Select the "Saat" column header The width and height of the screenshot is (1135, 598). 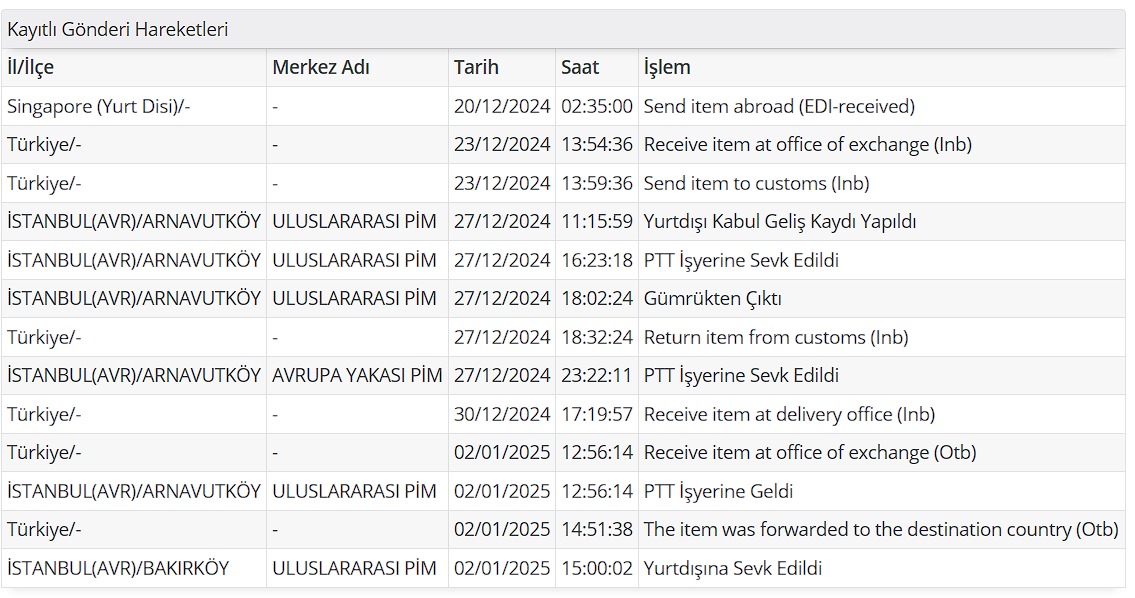[x=580, y=68]
